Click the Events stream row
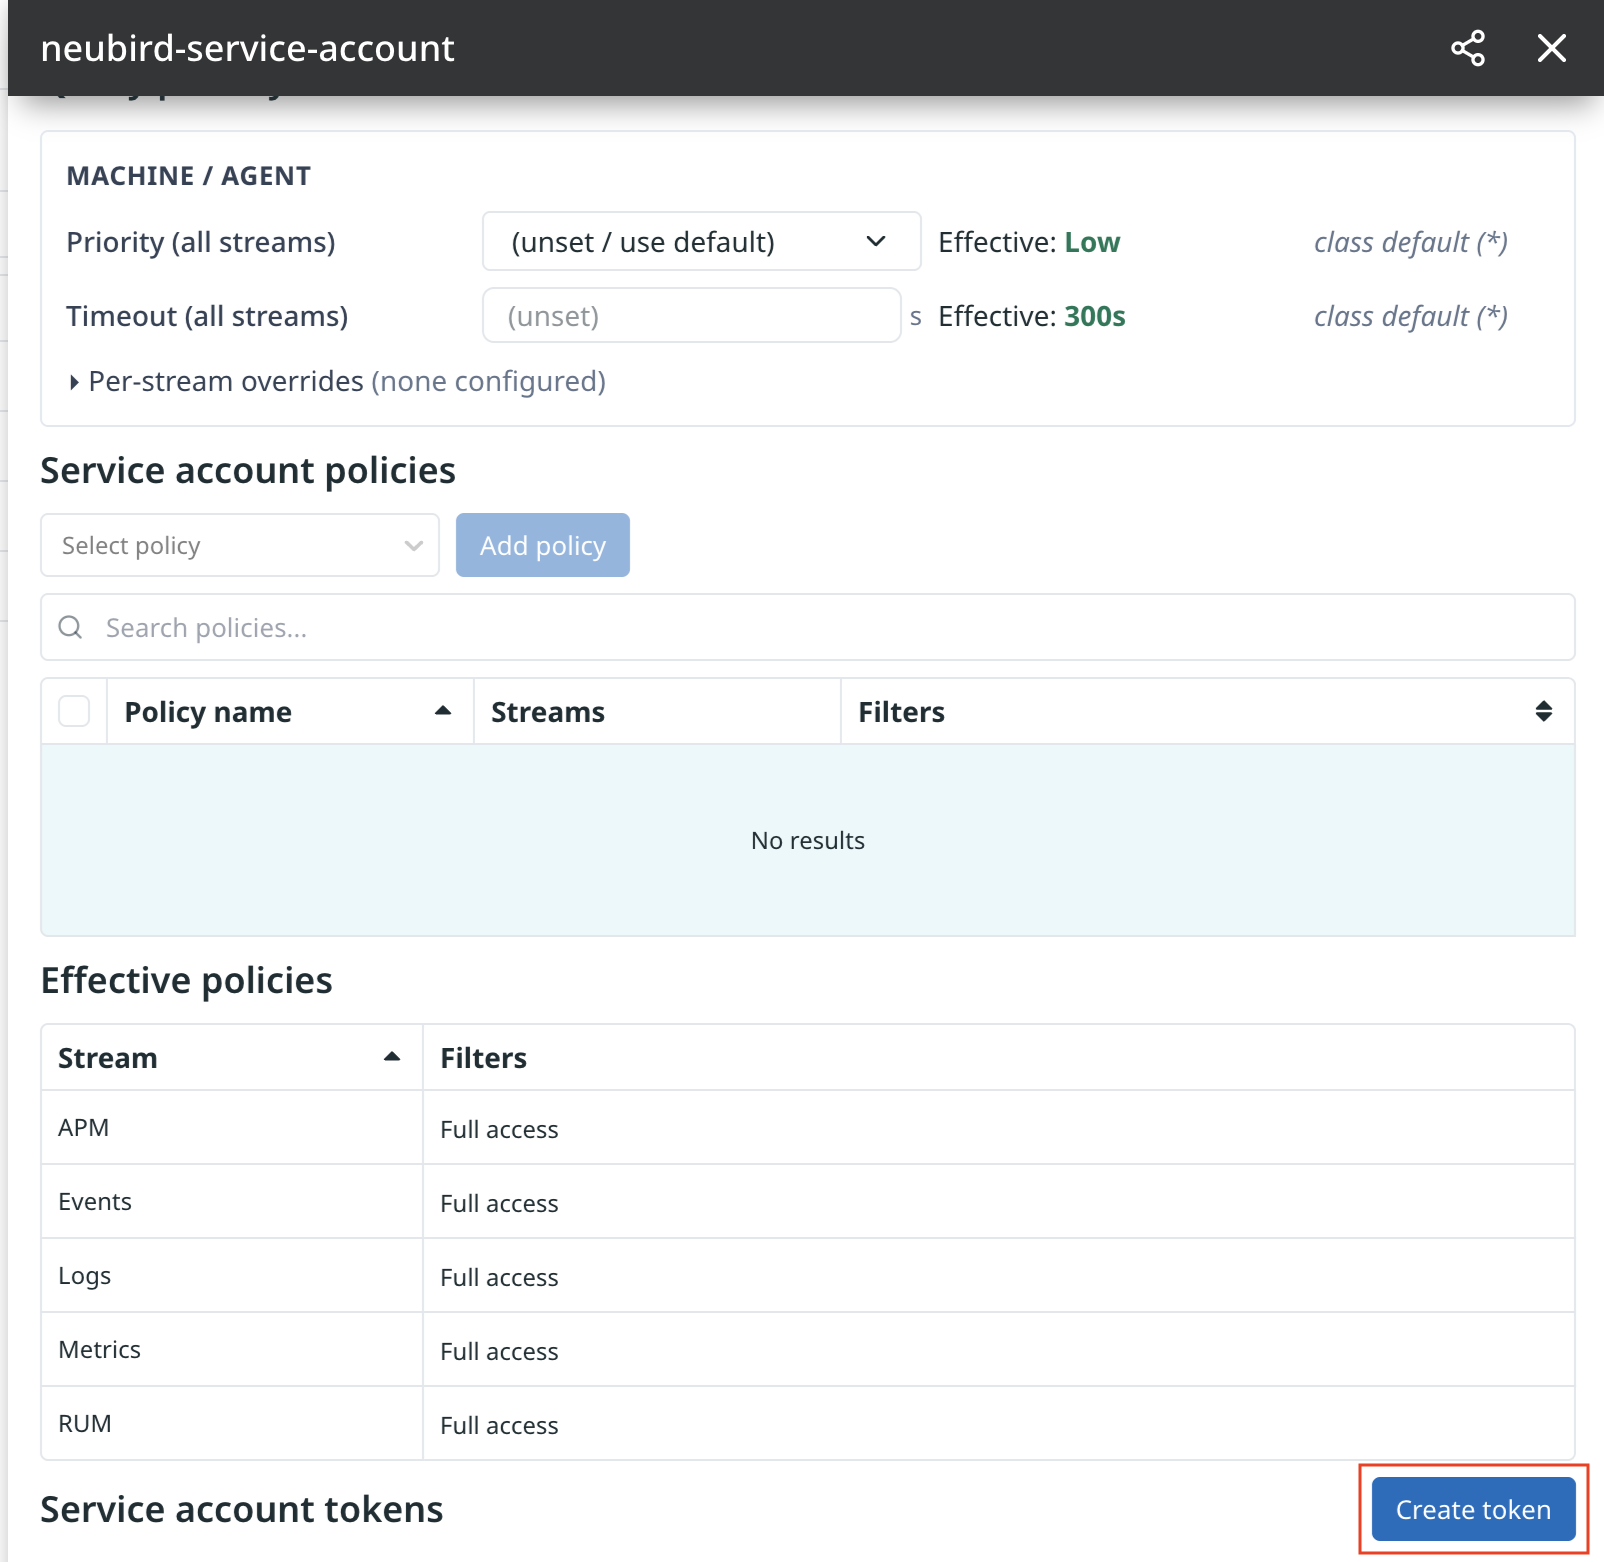This screenshot has width=1604, height=1562. [x=808, y=1201]
